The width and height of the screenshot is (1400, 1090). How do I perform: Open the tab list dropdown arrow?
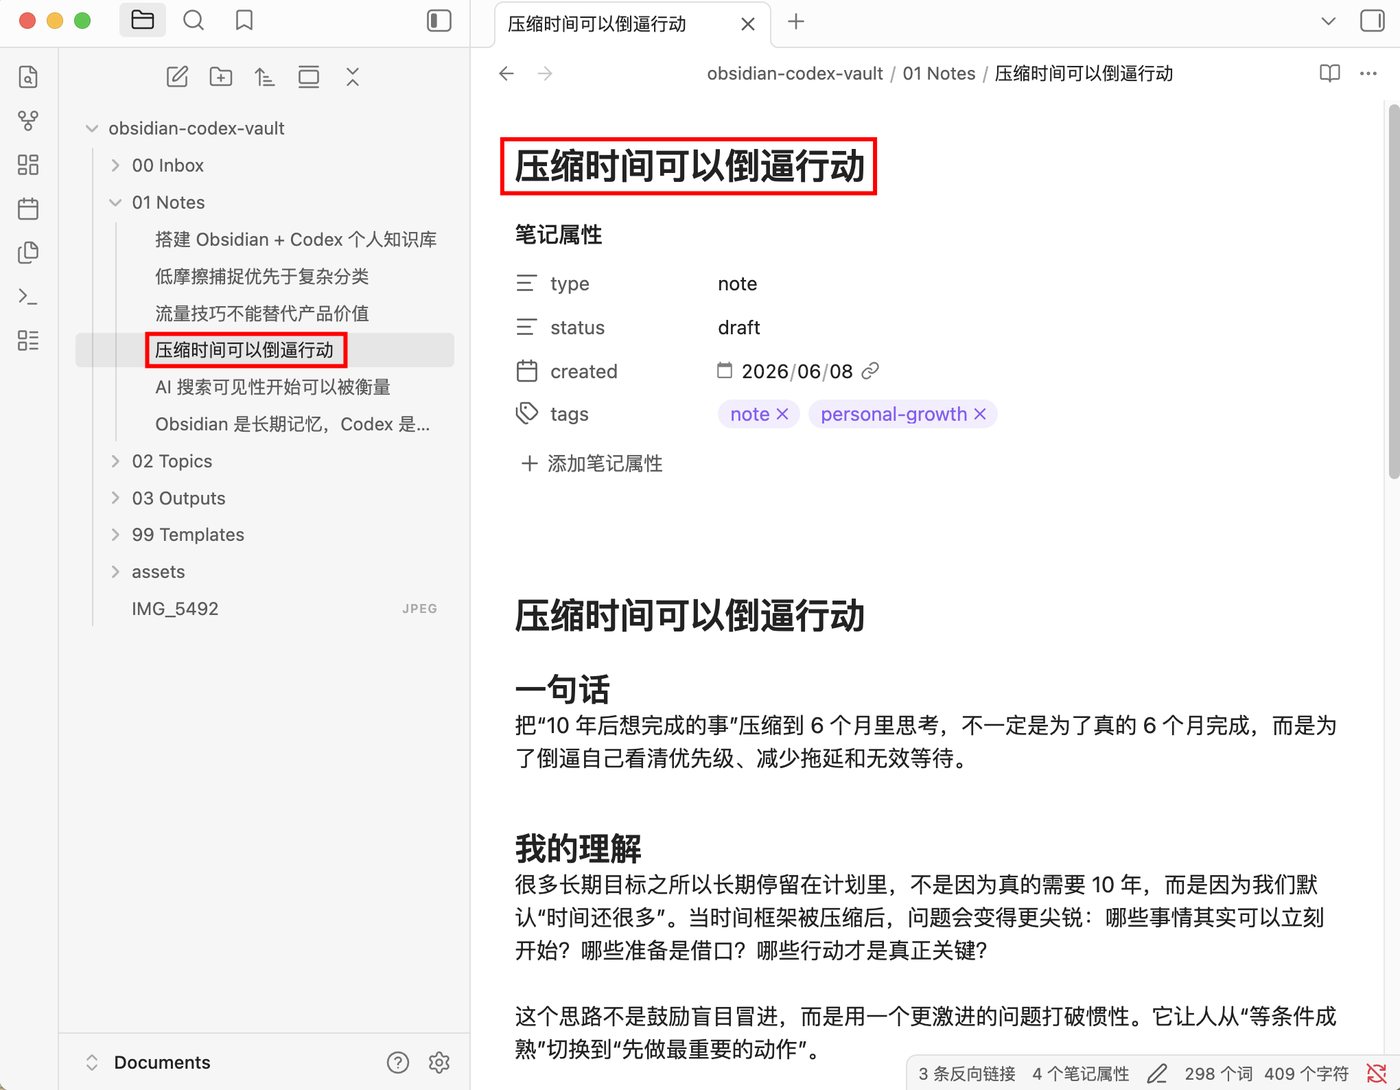(1328, 21)
